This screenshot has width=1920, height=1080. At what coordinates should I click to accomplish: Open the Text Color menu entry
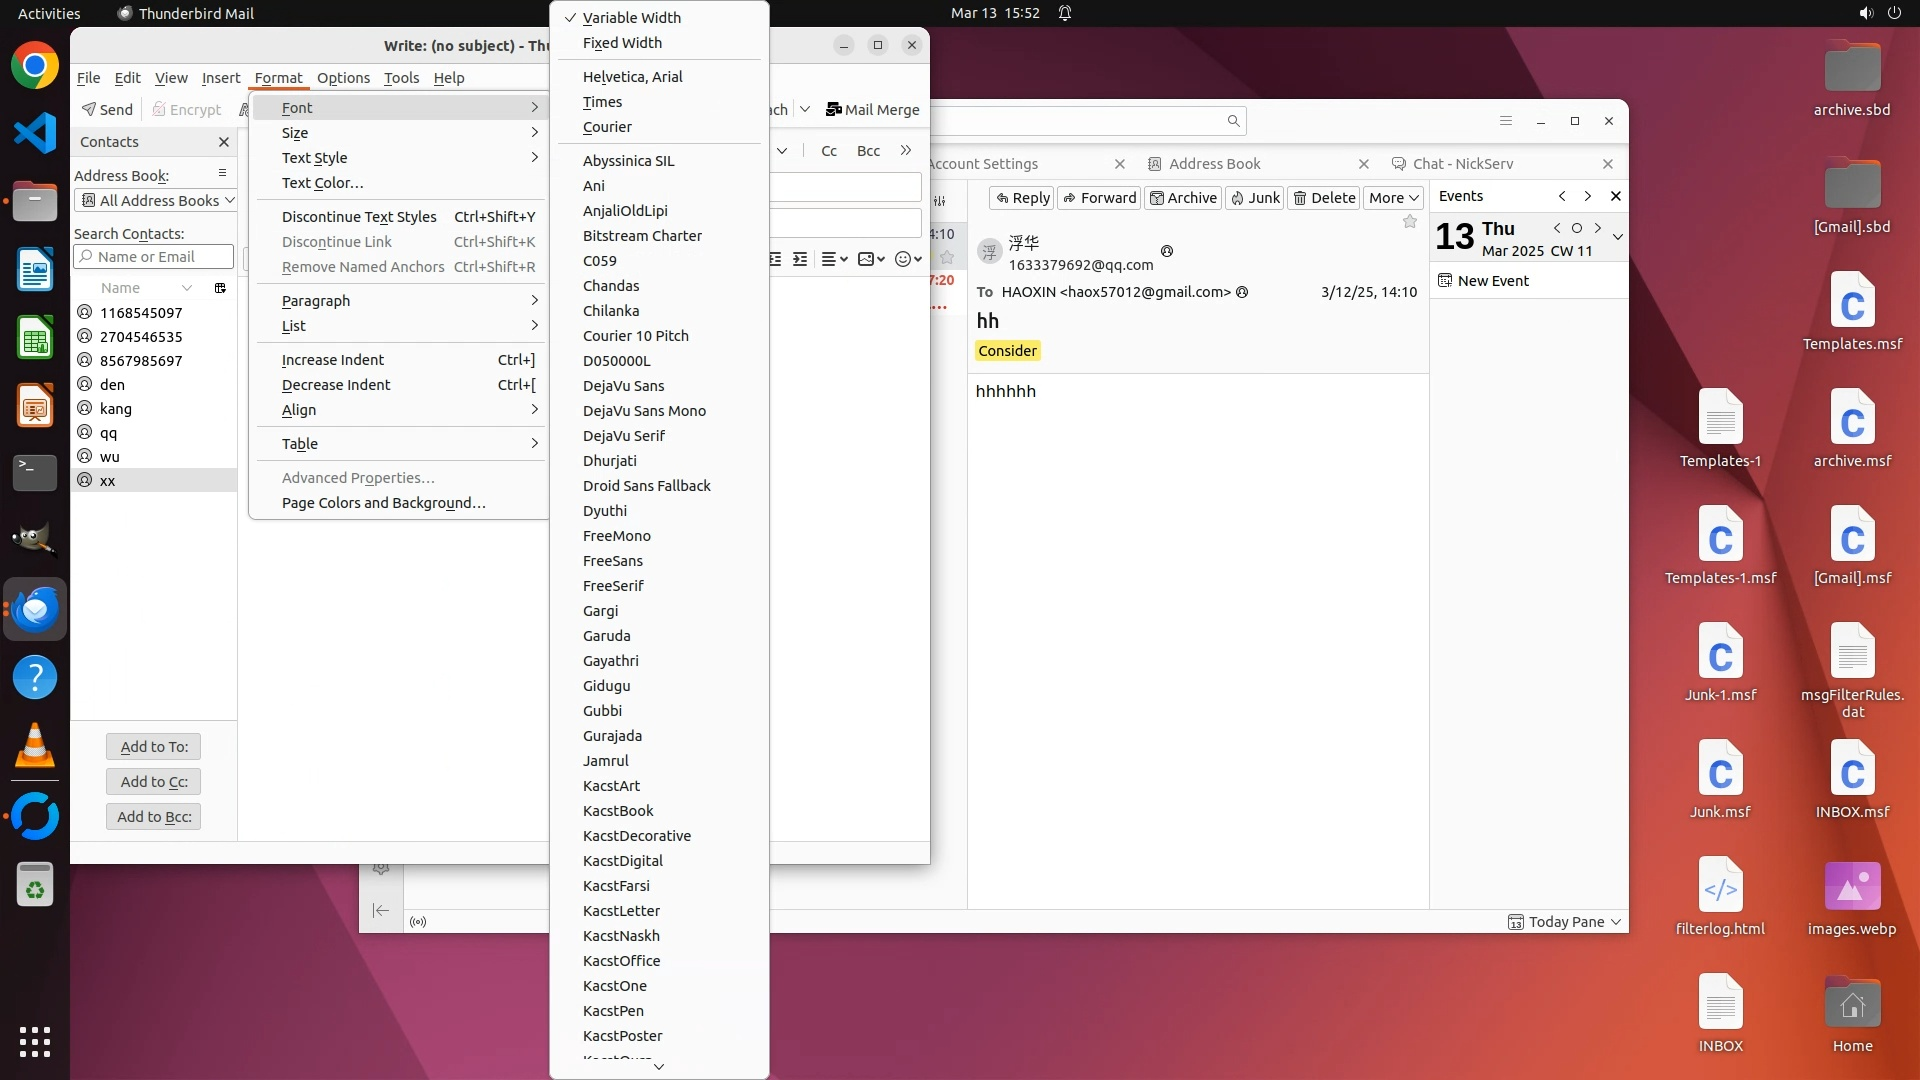[x=322, y=183]
